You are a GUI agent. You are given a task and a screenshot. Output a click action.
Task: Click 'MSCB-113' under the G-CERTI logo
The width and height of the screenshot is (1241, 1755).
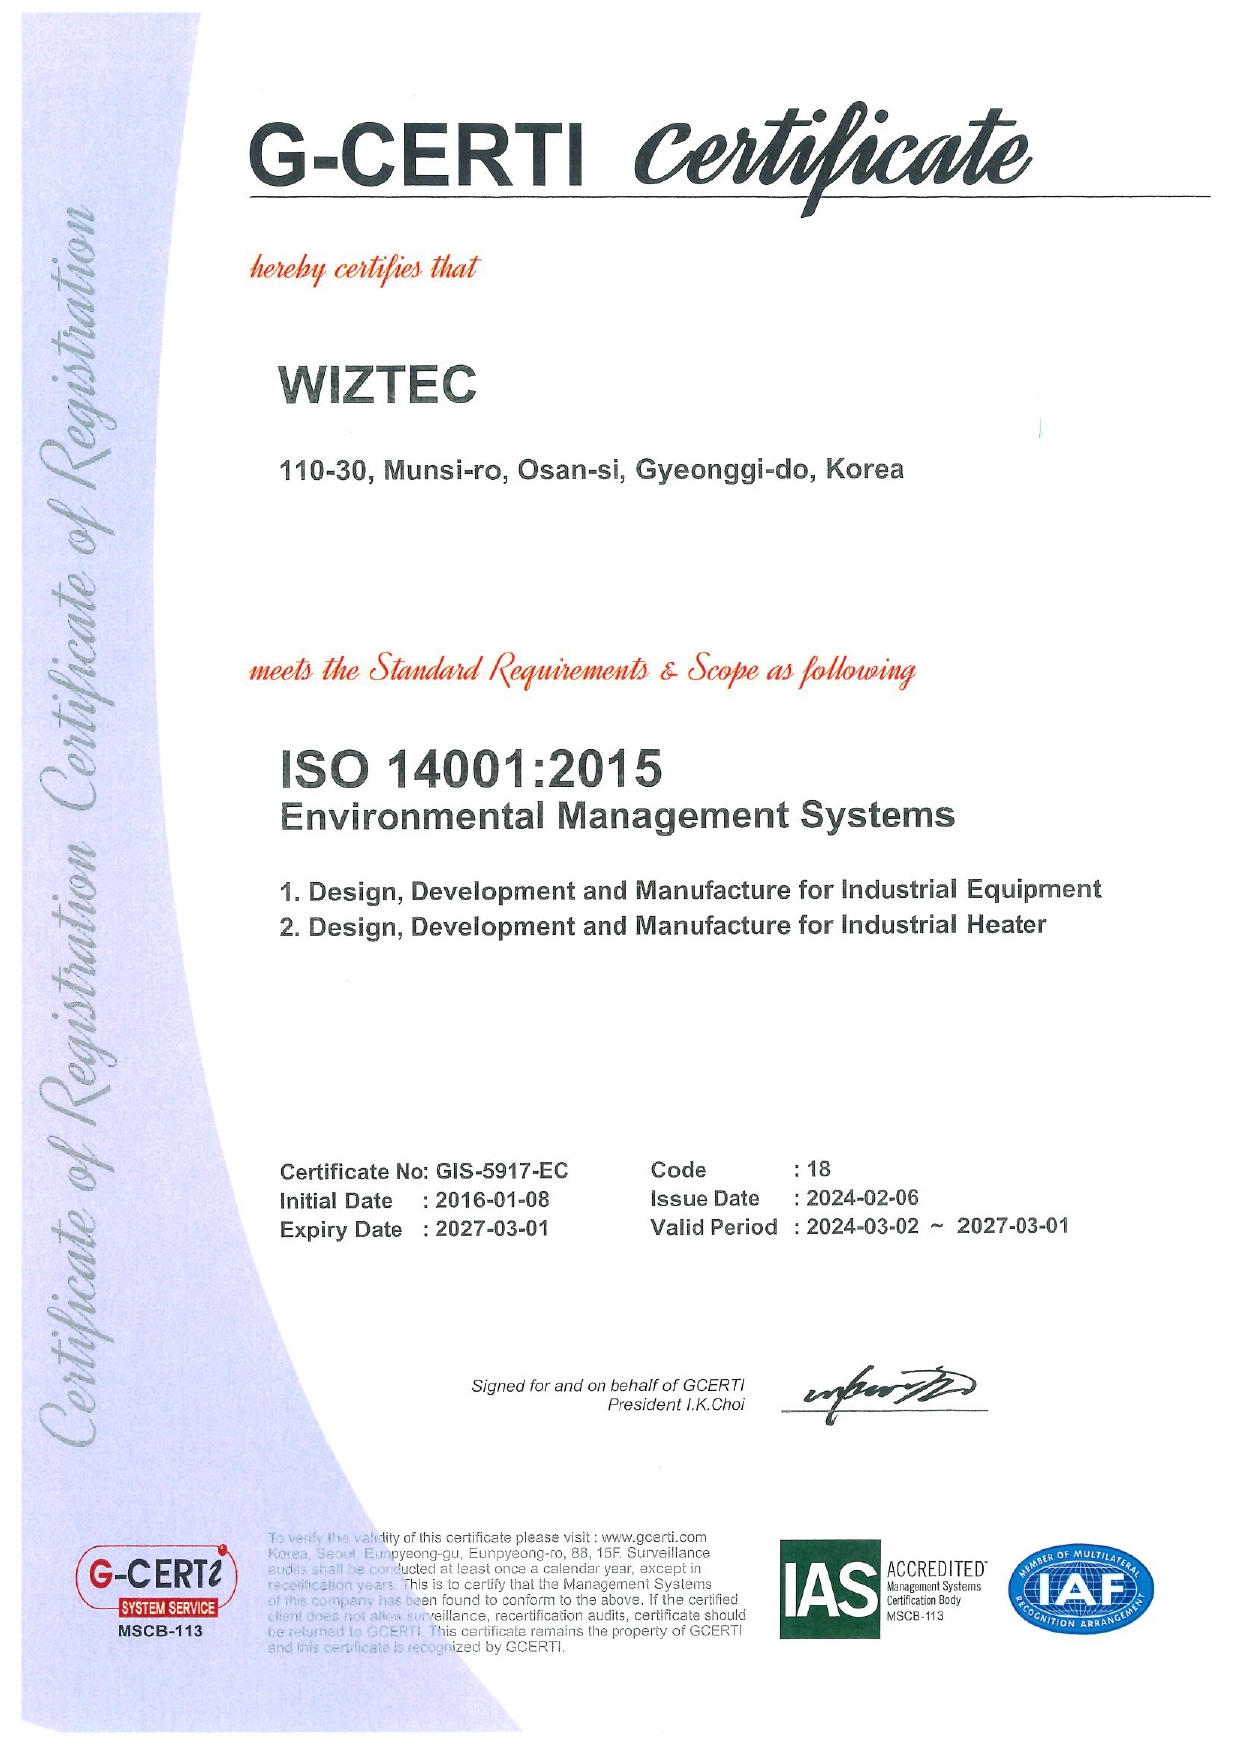pos(160,1631)
